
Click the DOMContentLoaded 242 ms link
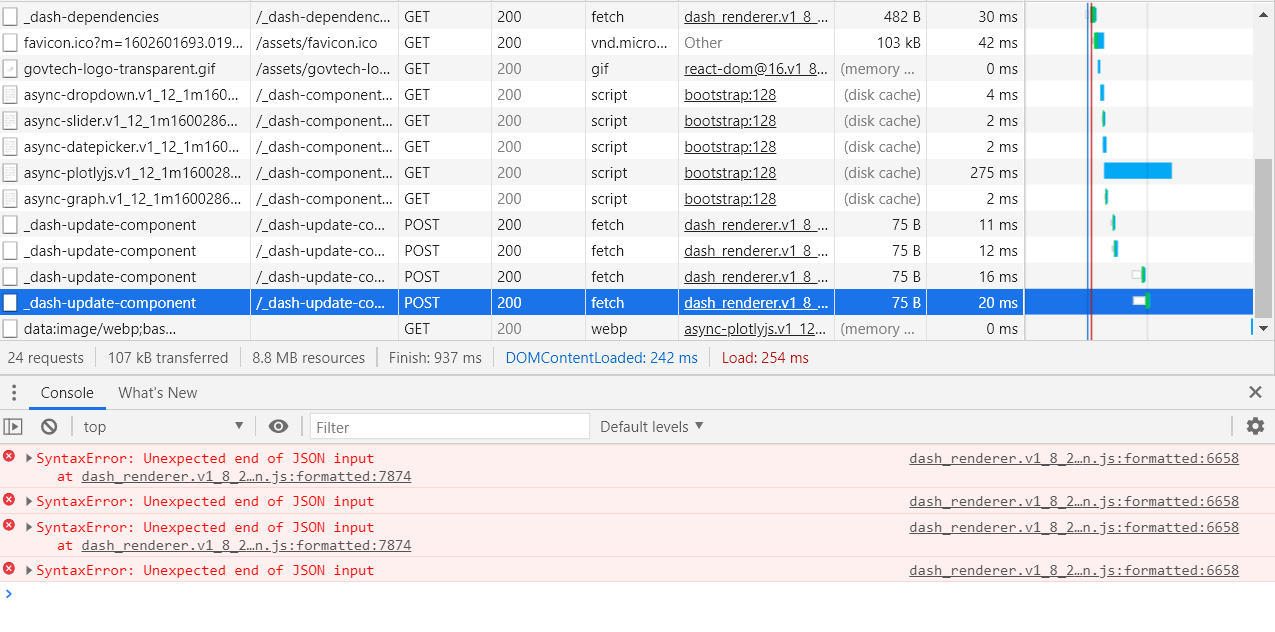[601, 357]
